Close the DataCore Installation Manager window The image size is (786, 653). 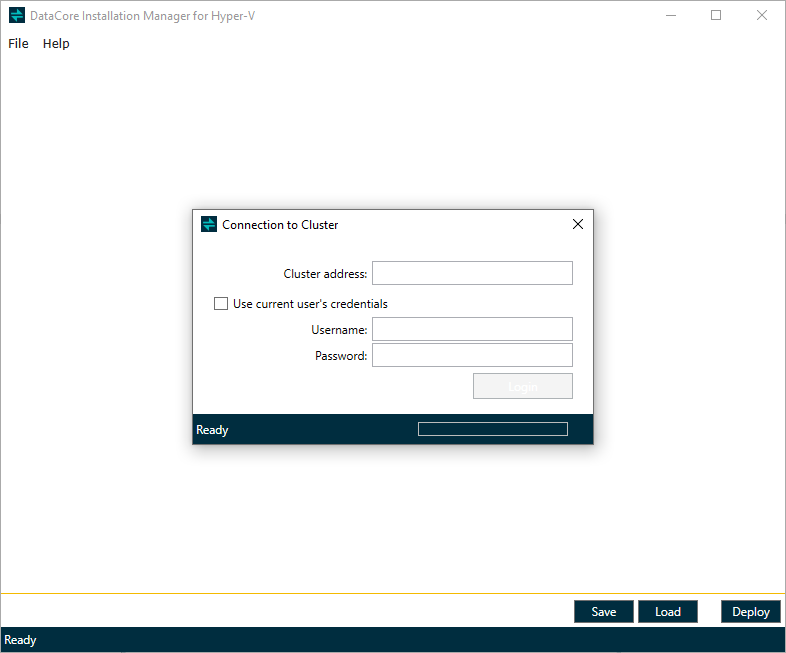(762, 16)
